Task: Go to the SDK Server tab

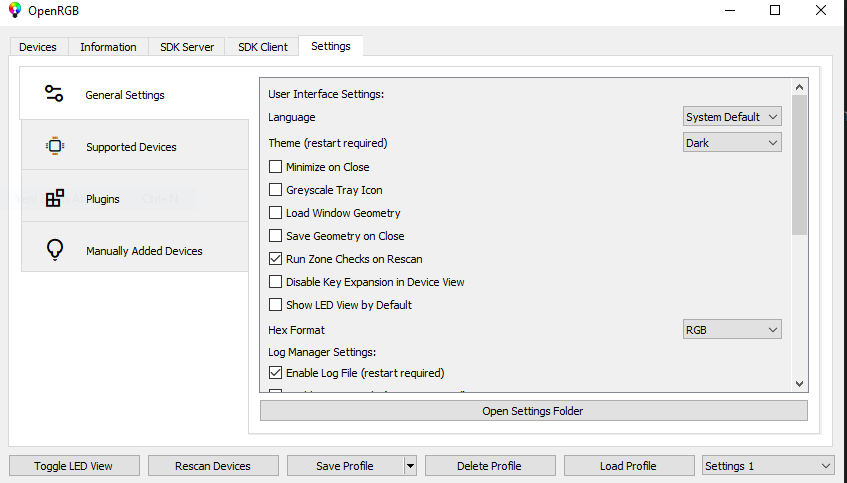Action: pyautogui.click(x=187, y=47)
